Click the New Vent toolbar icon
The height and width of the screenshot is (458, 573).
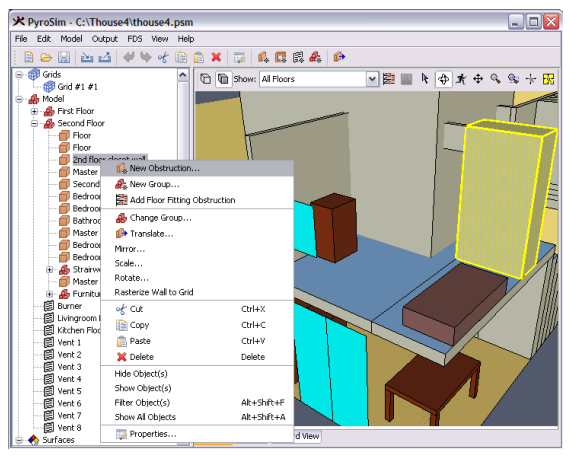[x=298, y=57]
